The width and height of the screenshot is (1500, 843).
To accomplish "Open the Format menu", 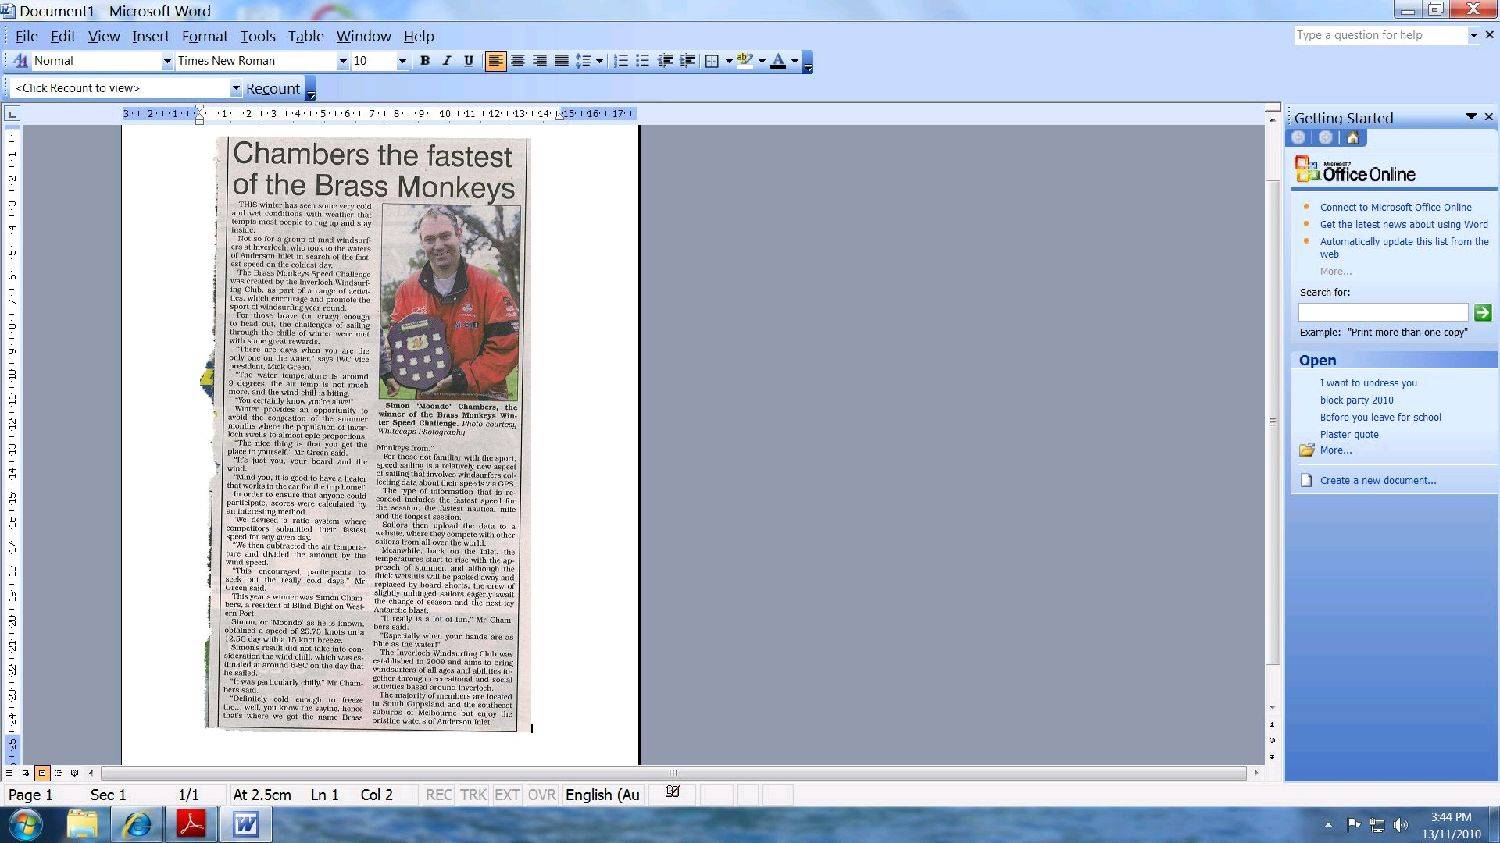I will (x=204, y=36).
